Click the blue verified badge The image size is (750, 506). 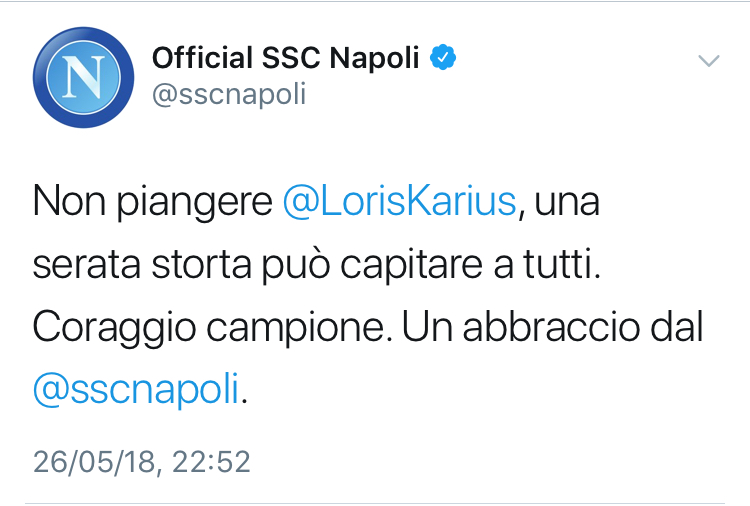pyautogui.click(x=442, y=58)
